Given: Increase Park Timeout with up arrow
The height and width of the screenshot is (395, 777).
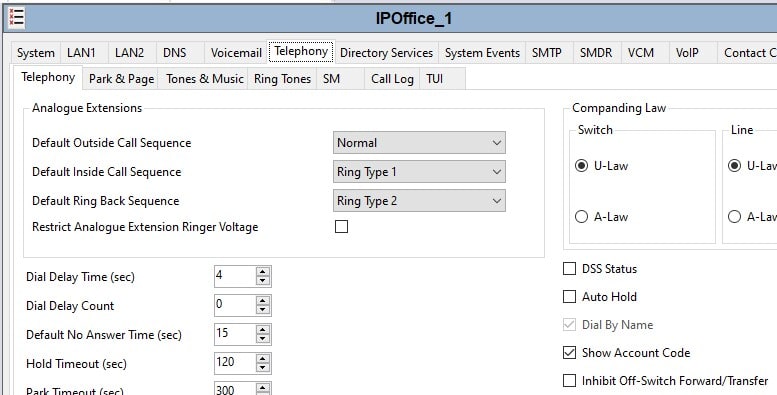Looking at the screenshot, I should [263, 387].
